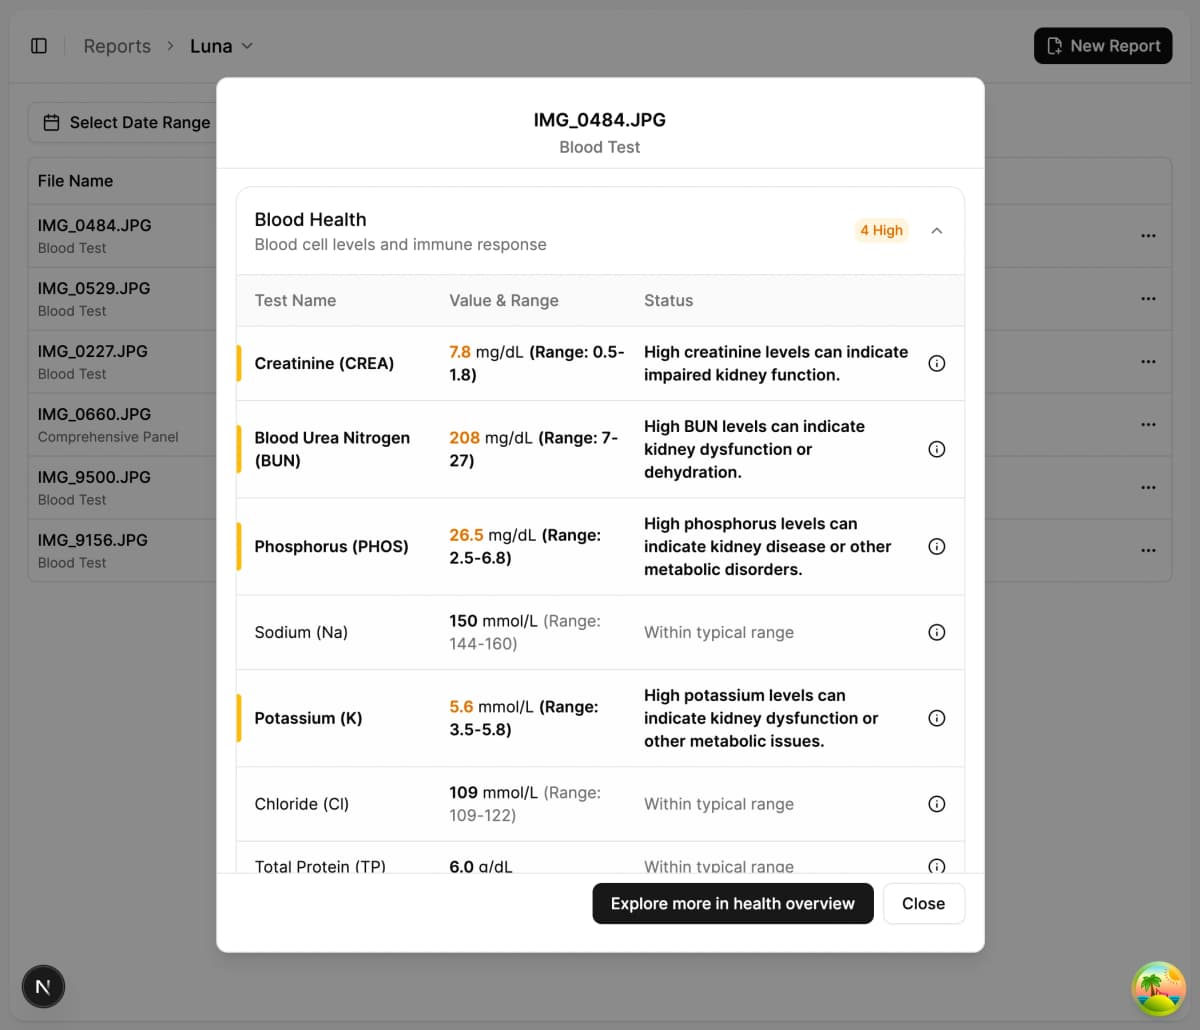The width and height of the screenshot is (1200, 1030).
Task: Click the info icon for Blood Urea Nitrogen
Action: coord(937,449)
